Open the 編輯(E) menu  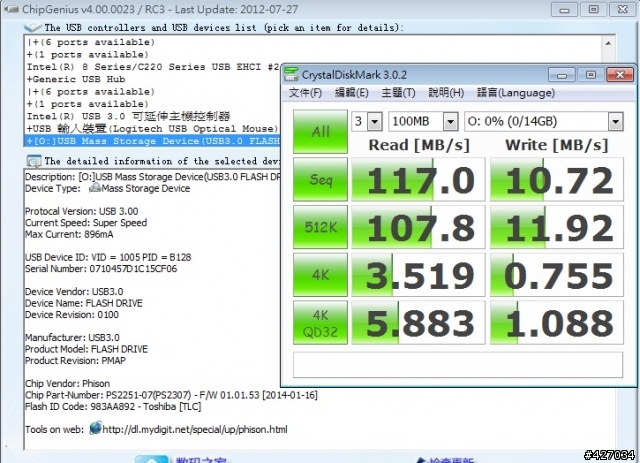click(351, 93)
